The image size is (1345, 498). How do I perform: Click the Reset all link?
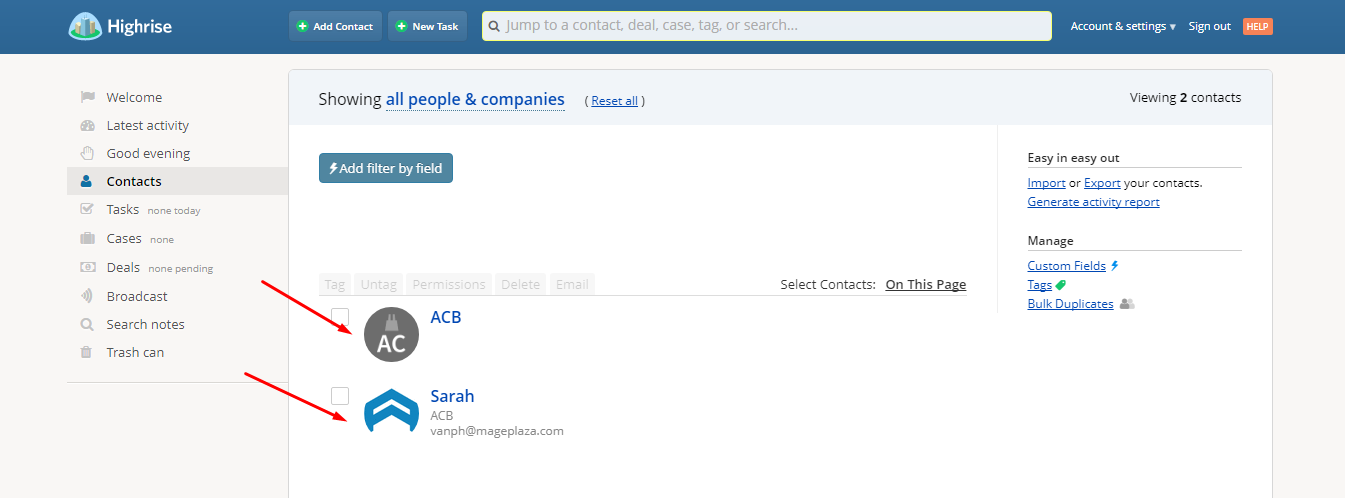click(614, 101)
